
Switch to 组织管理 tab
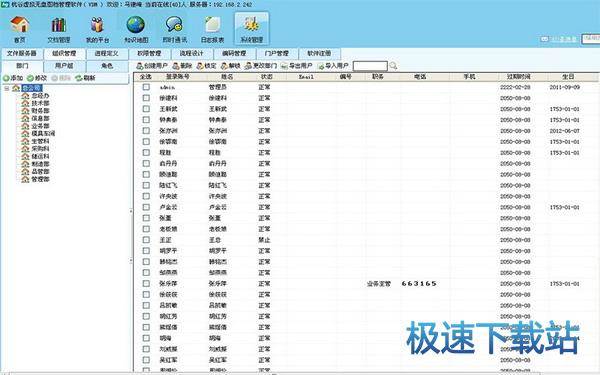64,54
